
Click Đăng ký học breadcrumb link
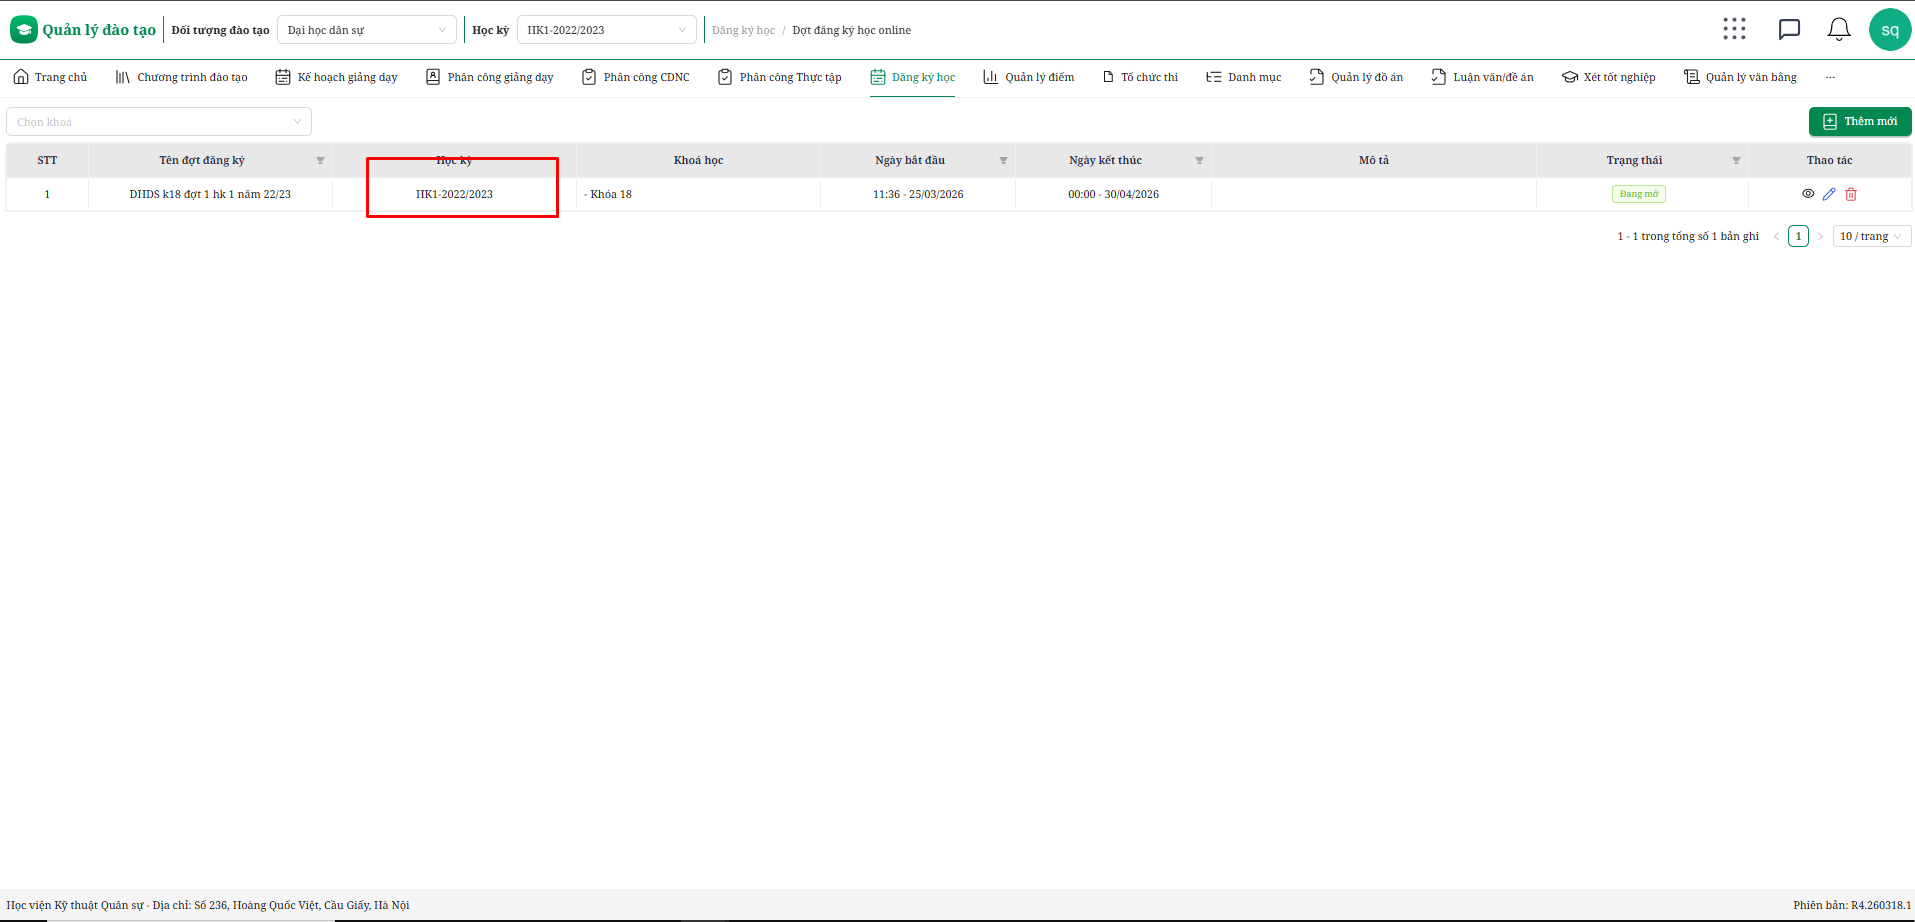(743, 30)
